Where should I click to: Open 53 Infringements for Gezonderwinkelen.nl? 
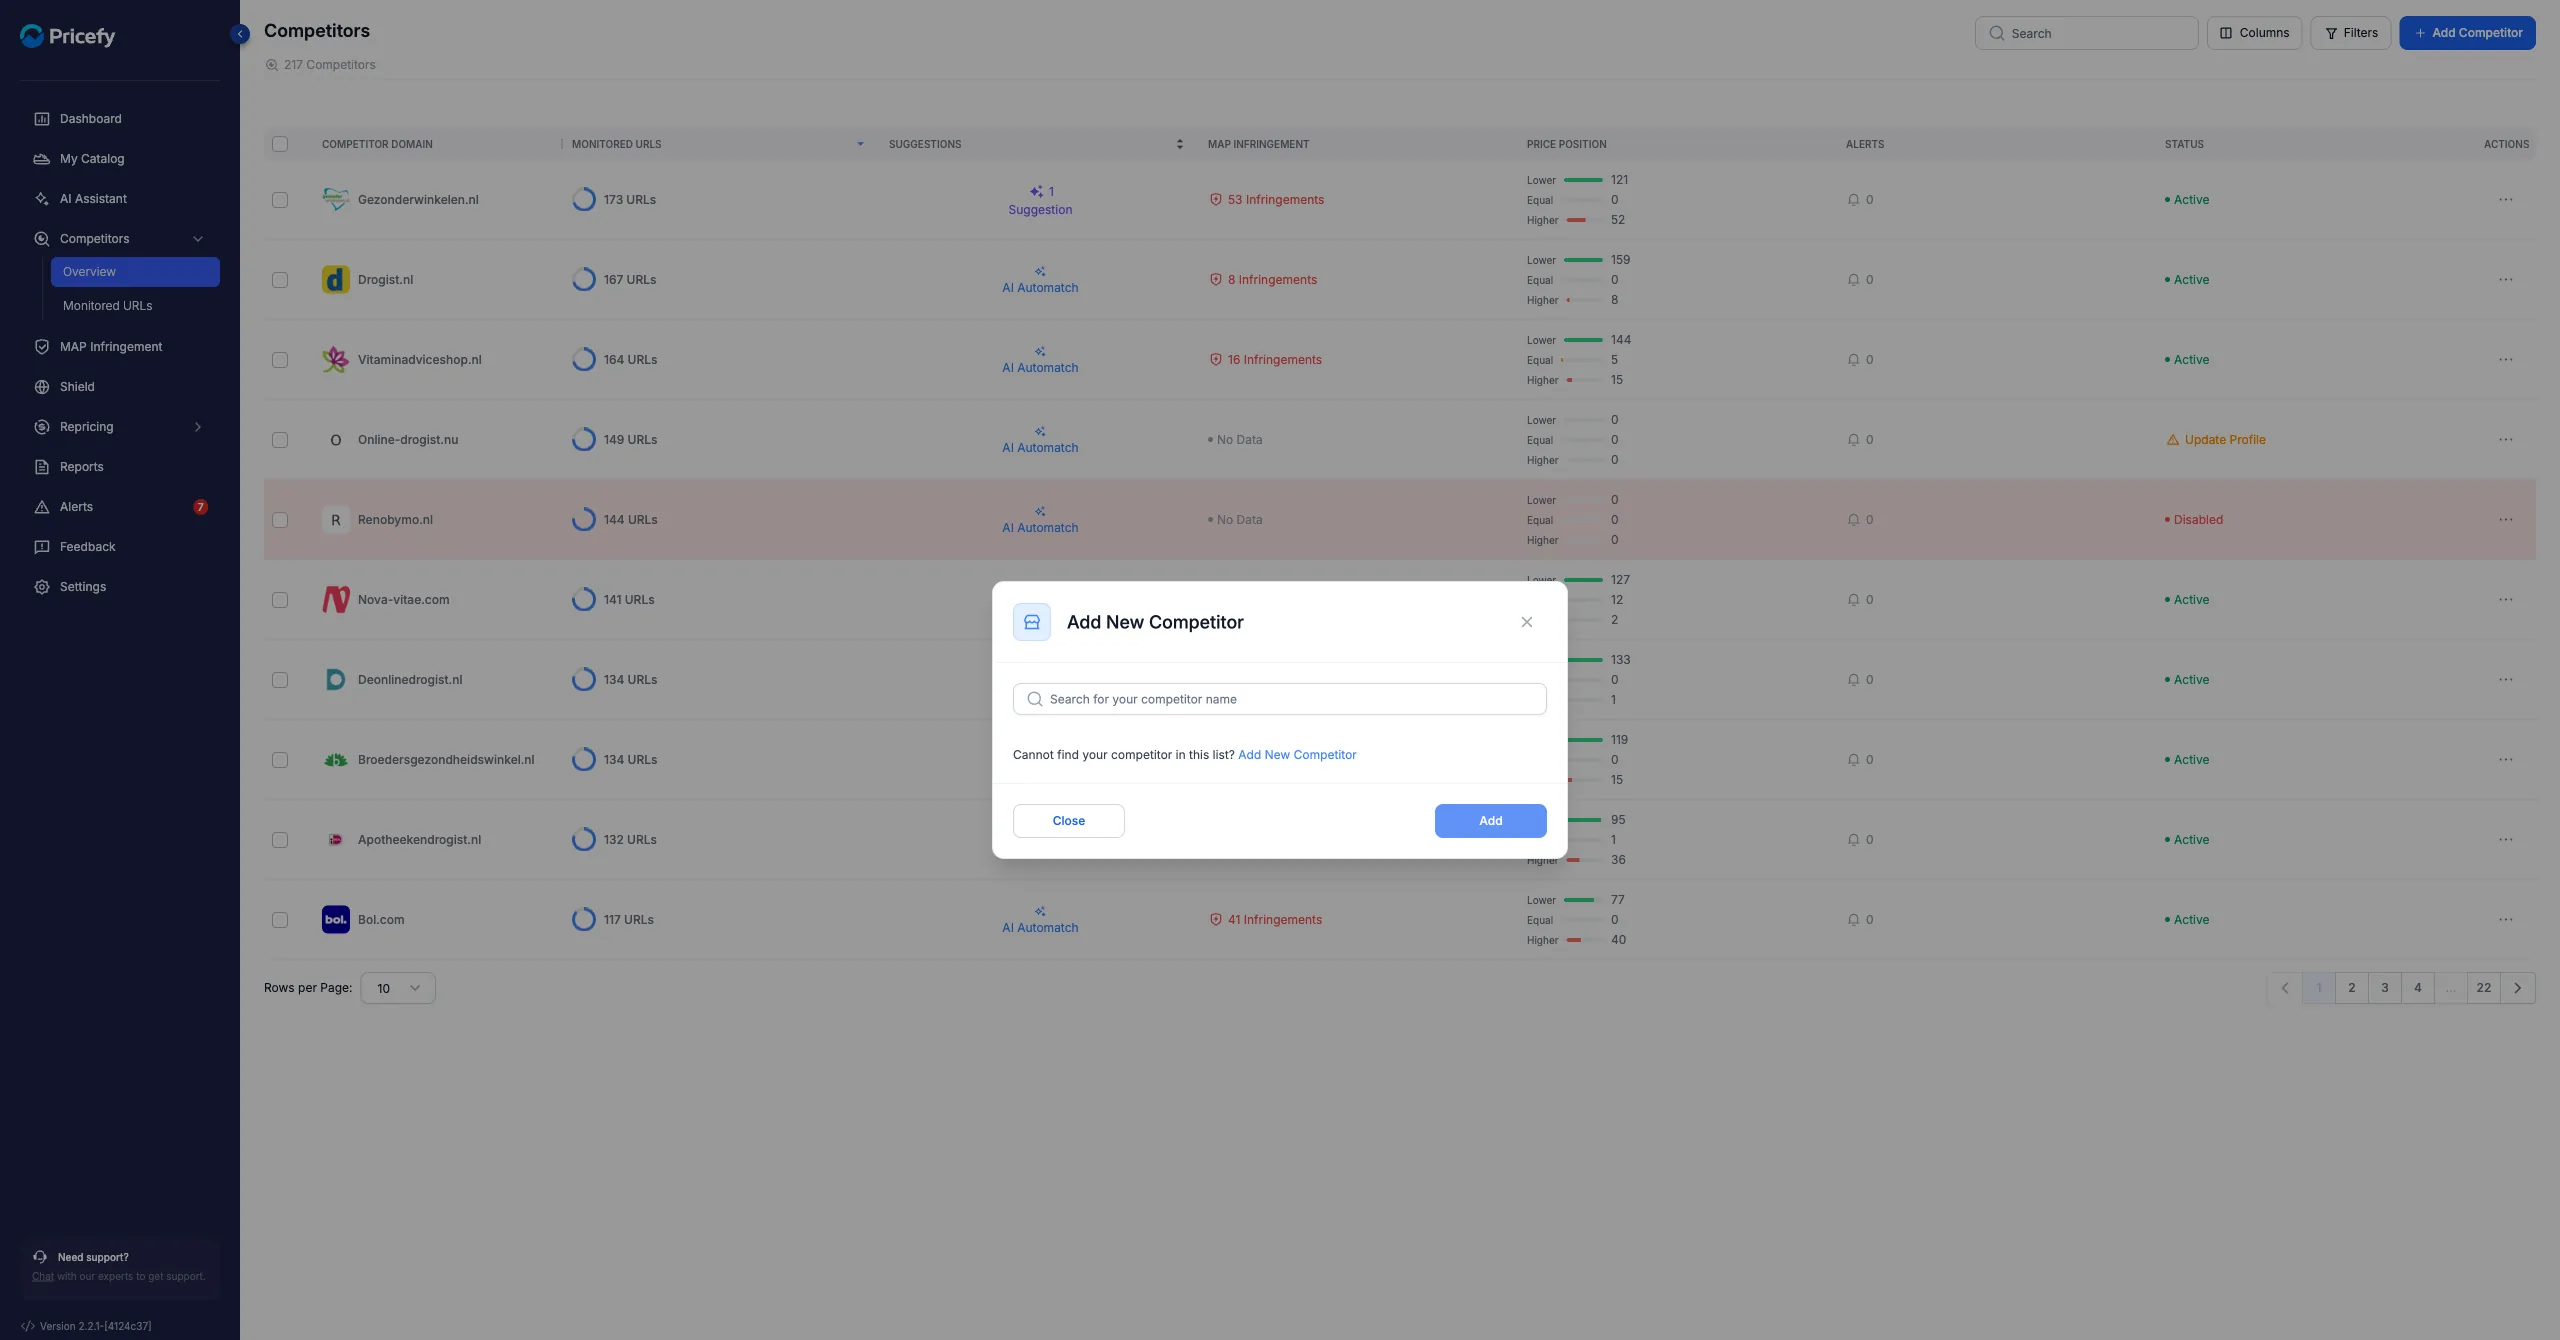pos(1266,200)
